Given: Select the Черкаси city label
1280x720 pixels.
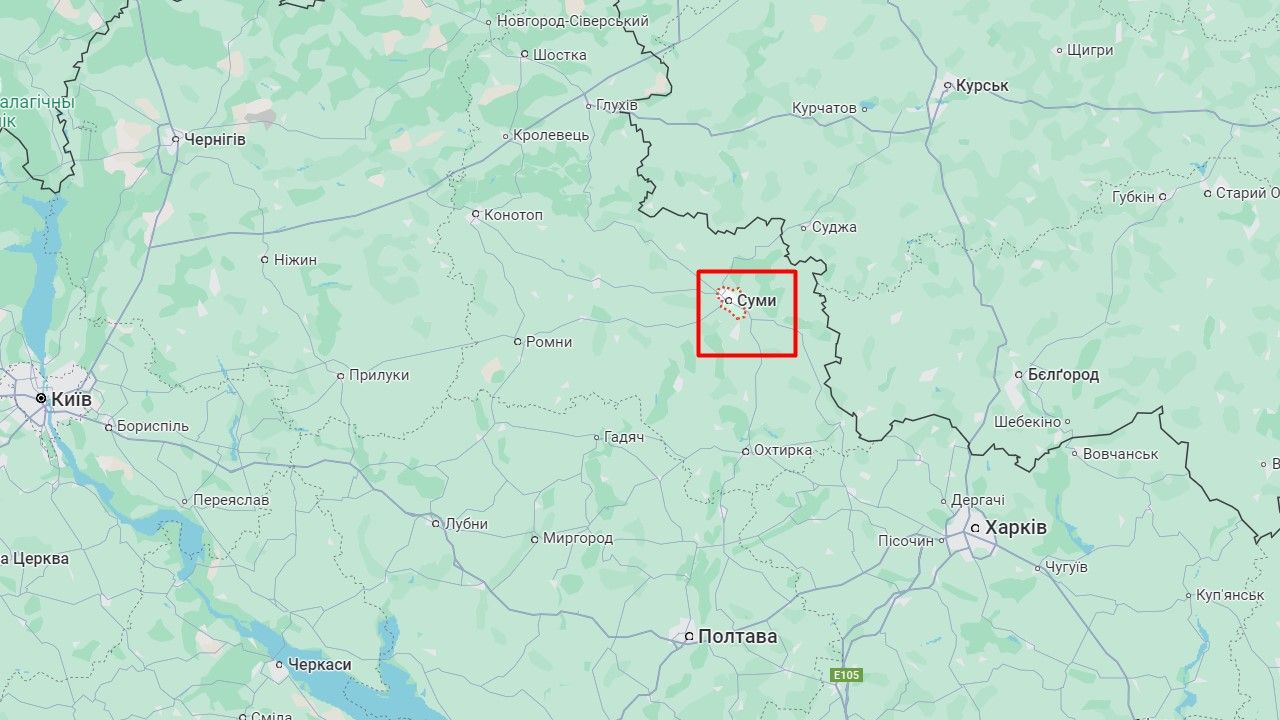Looking at the screenshot, I should point(320,664).
